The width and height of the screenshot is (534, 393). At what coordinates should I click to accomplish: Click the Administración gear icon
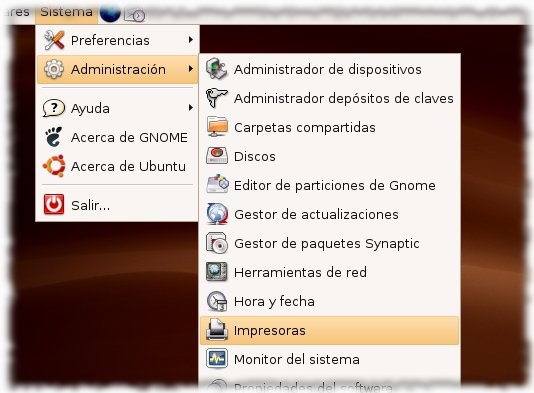click(54, 69)
